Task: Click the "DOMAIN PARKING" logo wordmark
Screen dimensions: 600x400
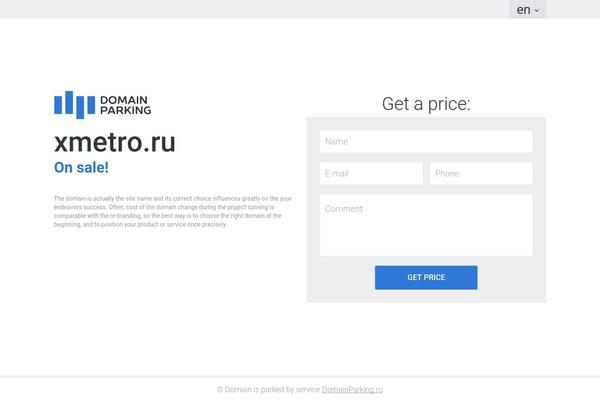Action: pos(126,105)
